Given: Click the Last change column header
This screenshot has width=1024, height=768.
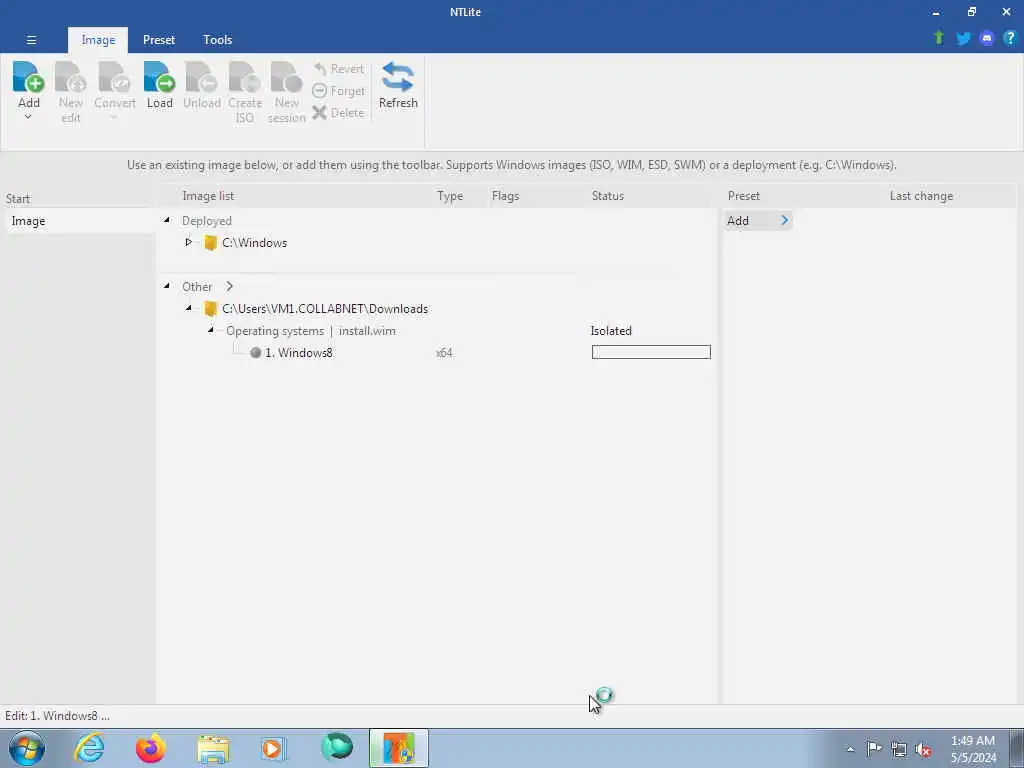Looking at the screenshot, I should point(921,196).
